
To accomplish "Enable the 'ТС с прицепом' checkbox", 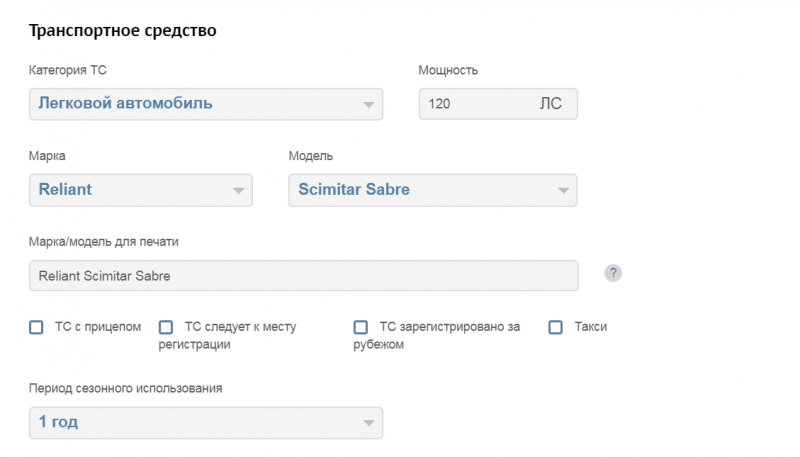I will (x=37, y=327).
